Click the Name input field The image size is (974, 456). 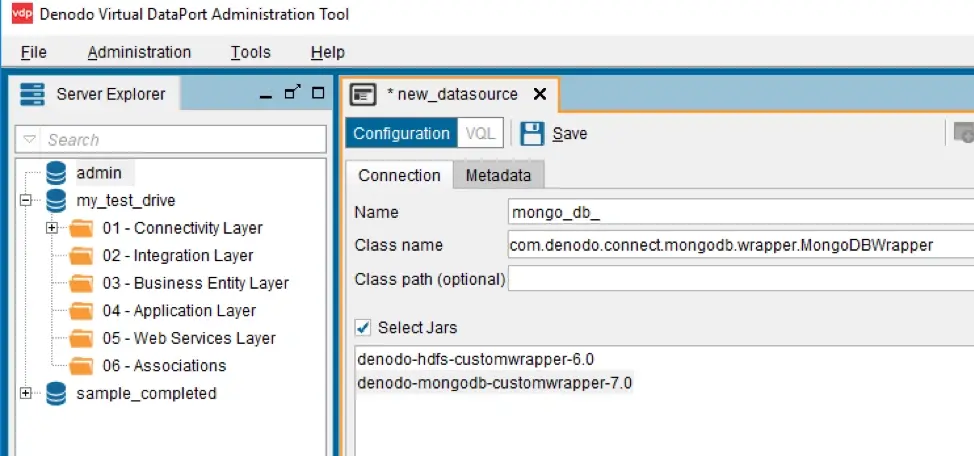[x=740, y=212]
